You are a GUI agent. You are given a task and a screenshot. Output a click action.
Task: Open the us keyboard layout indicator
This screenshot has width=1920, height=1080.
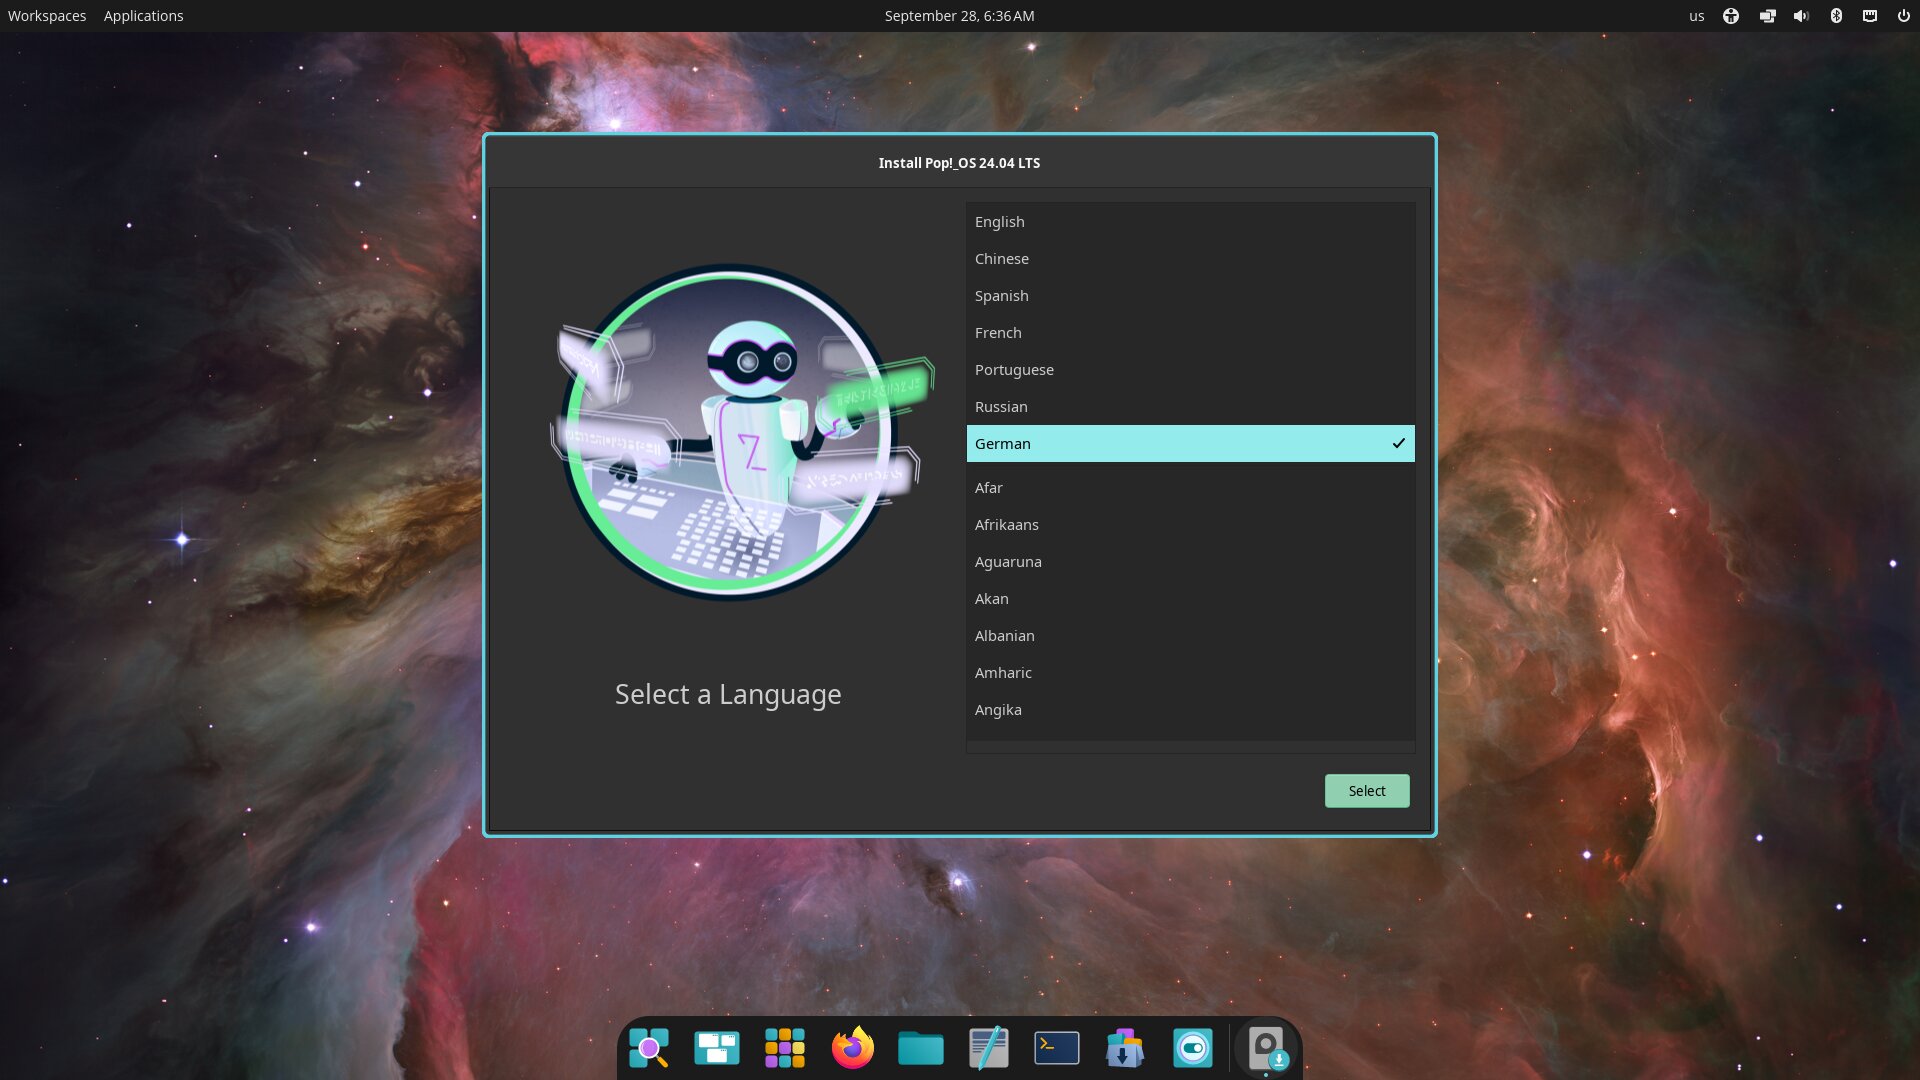click(1697, 16)
